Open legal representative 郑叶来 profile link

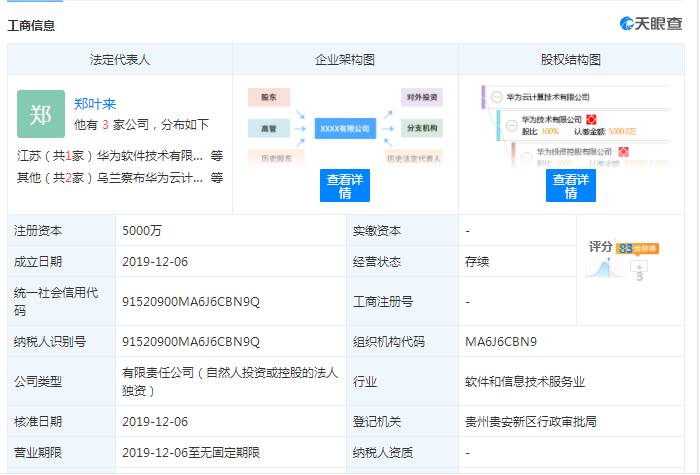95,104
